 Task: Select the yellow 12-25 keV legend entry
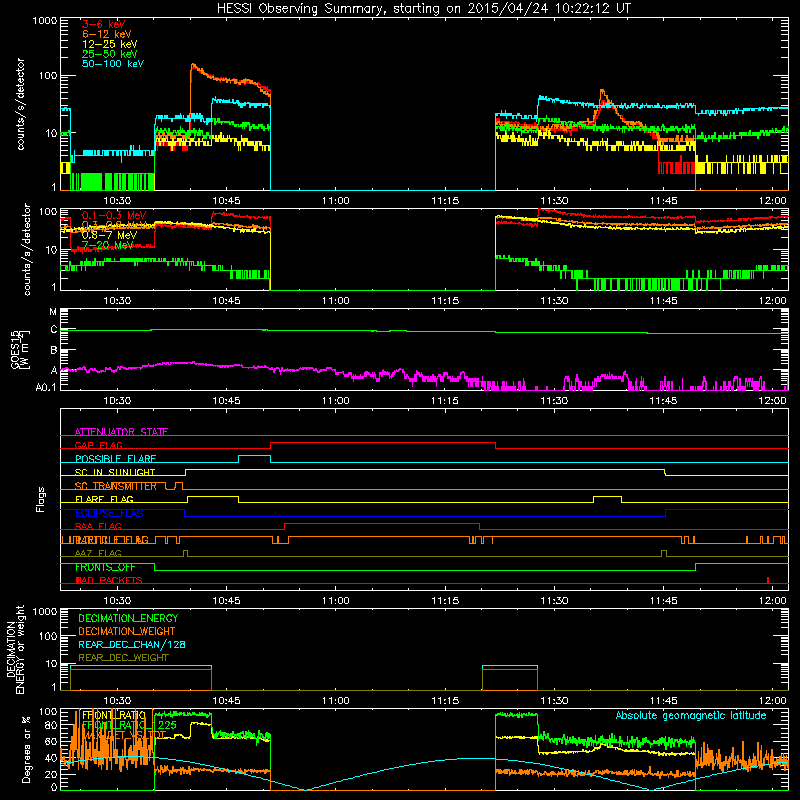(x=110, y=44)
